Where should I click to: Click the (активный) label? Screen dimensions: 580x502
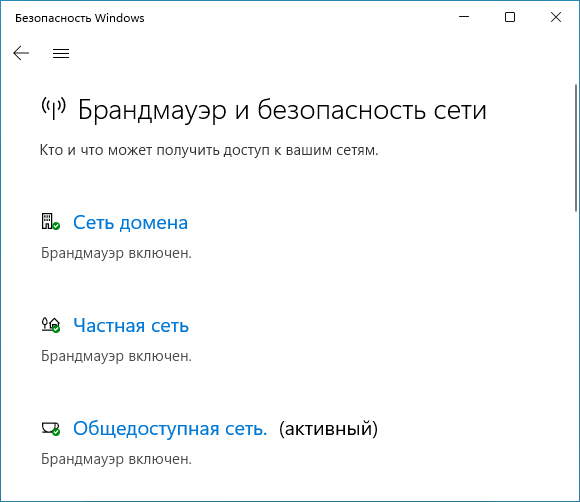pos(328,429)
